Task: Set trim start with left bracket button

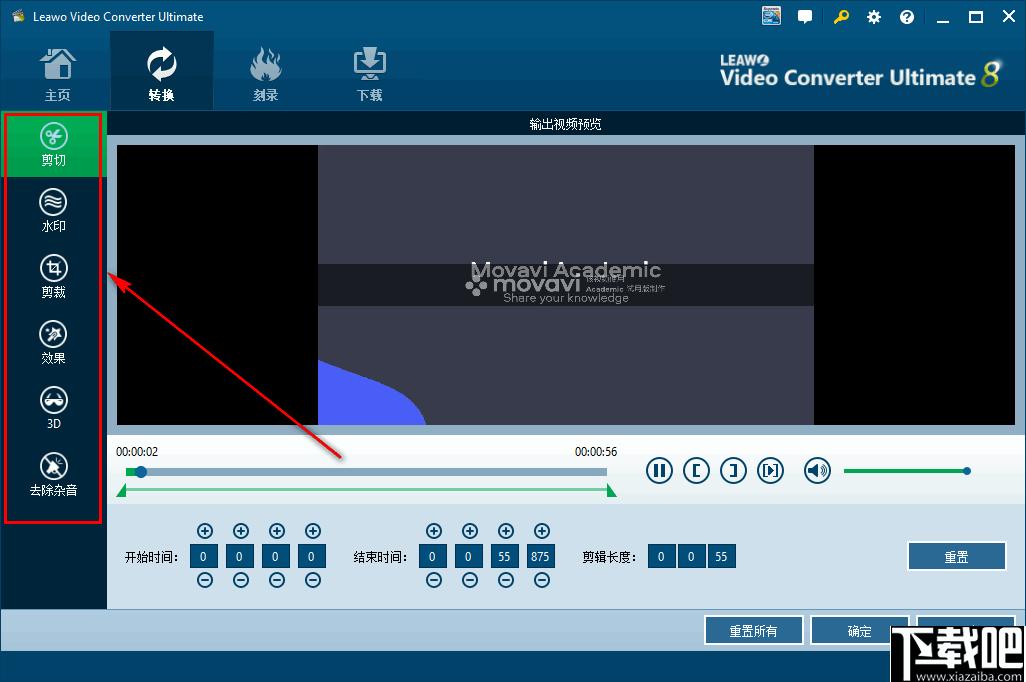Action: [696, 471]
